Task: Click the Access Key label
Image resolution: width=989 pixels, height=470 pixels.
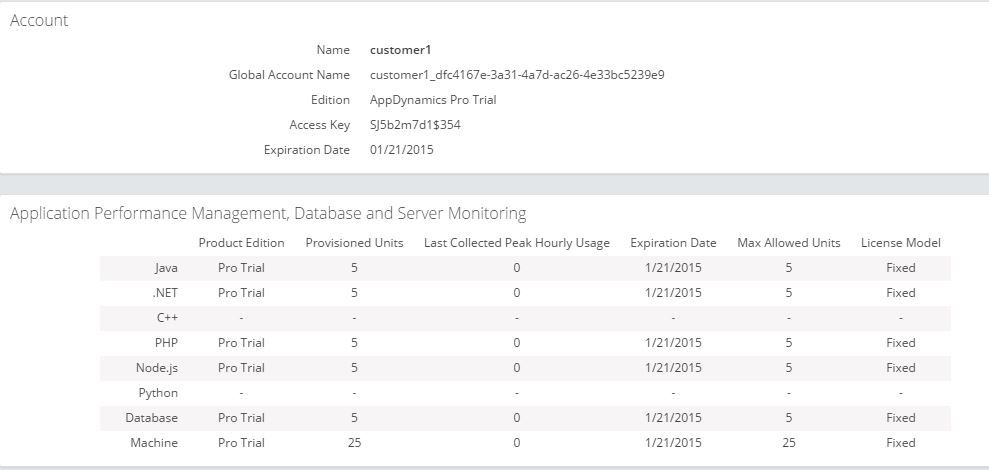Action: [x=320, y=125]
